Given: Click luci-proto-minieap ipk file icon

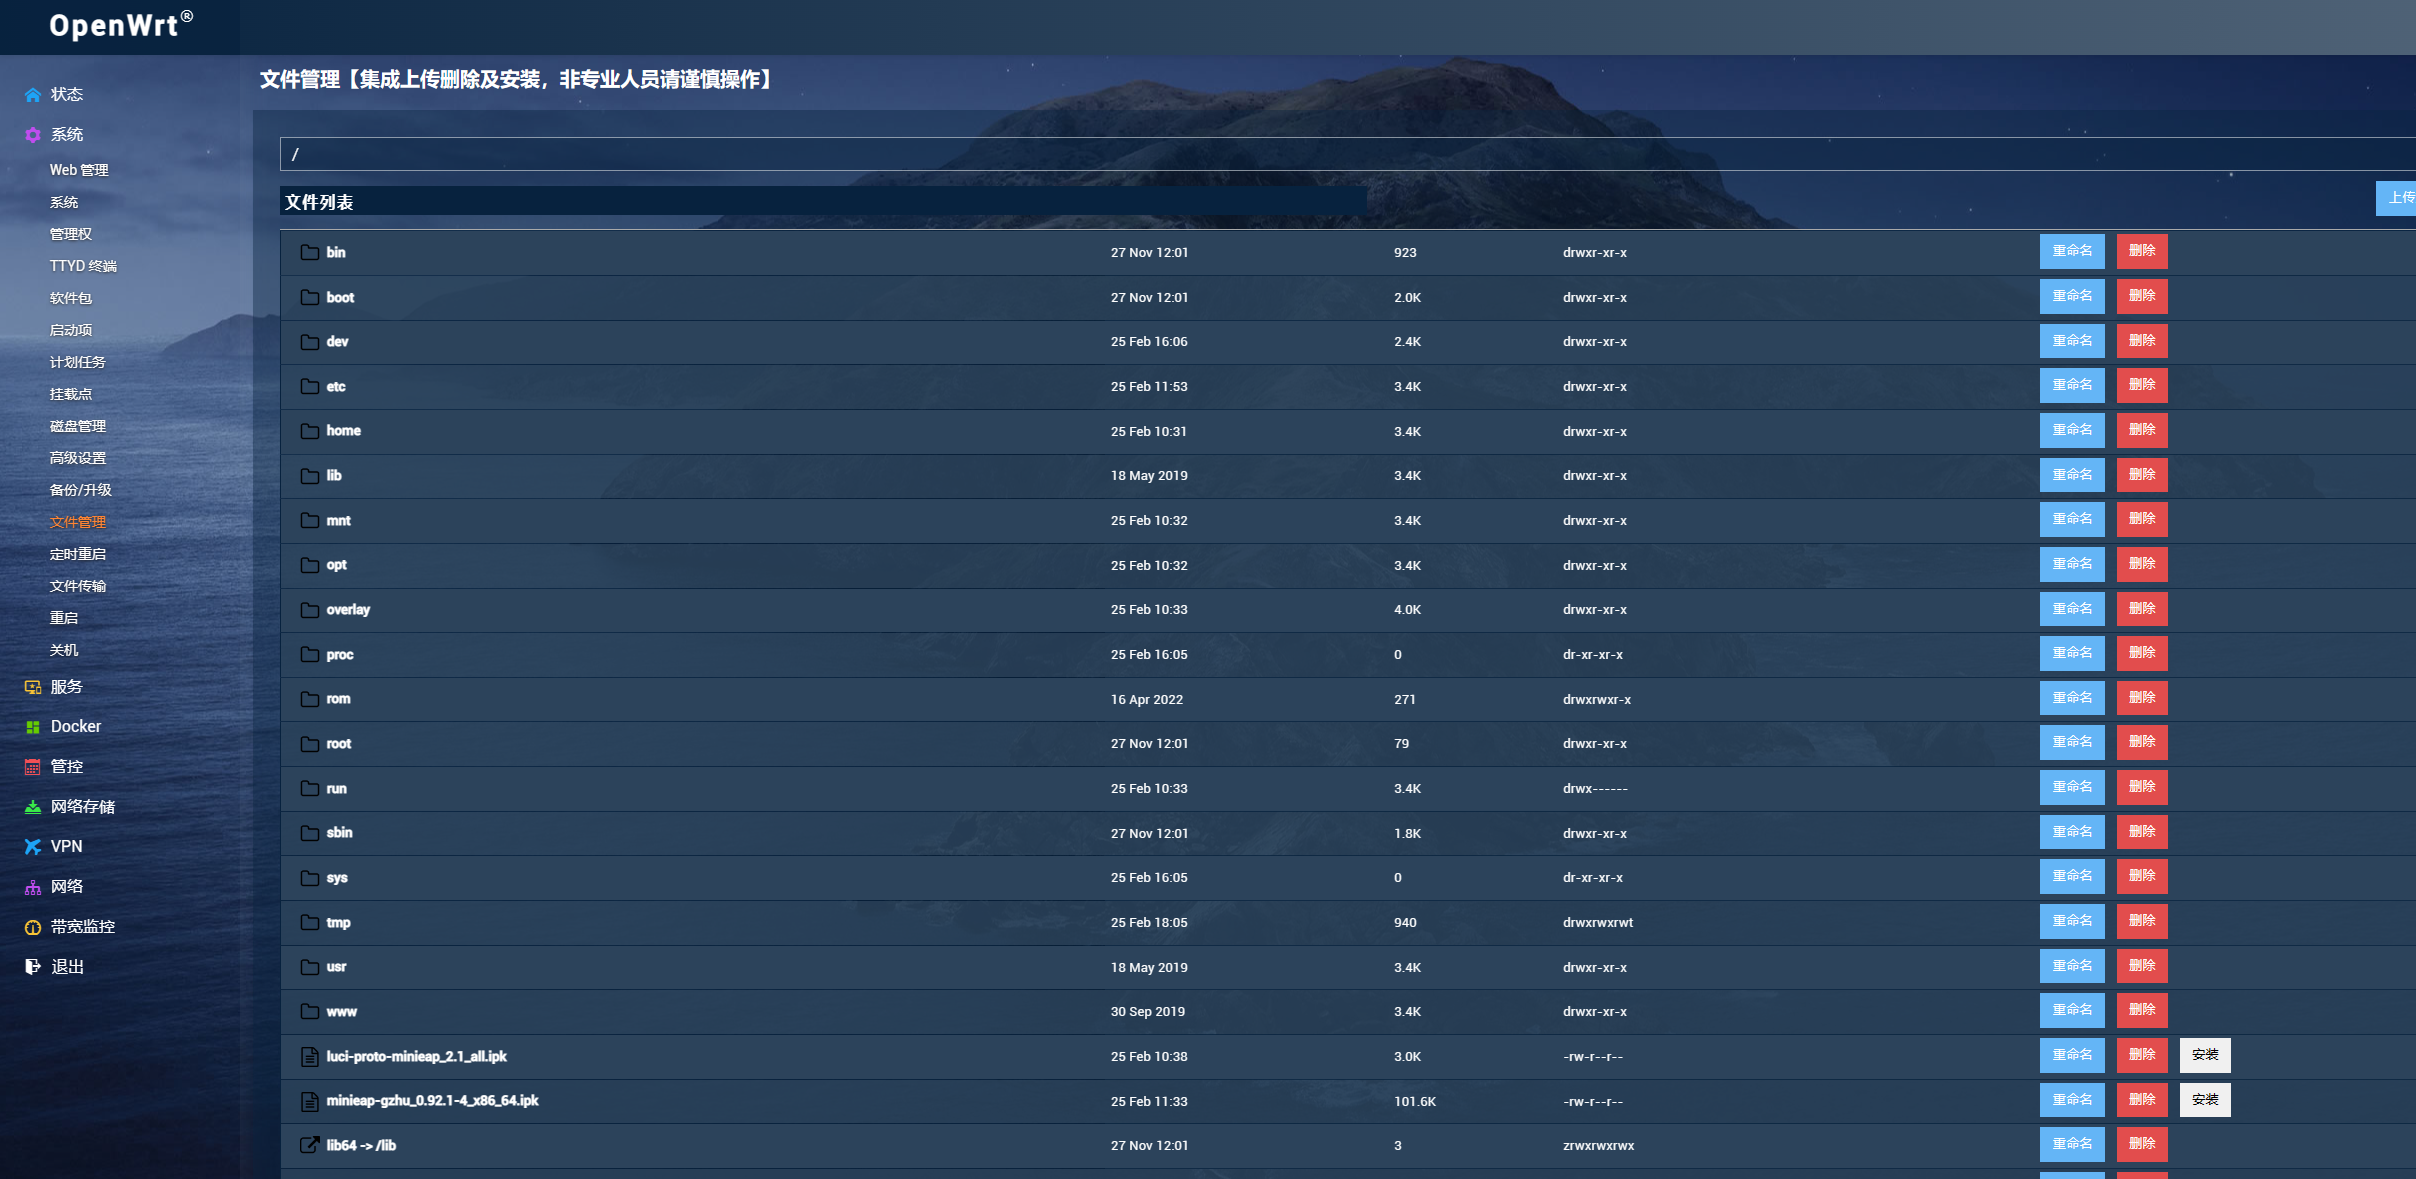Looking at the screenshot, I should pyautogui.click(x=310, y=1056).
